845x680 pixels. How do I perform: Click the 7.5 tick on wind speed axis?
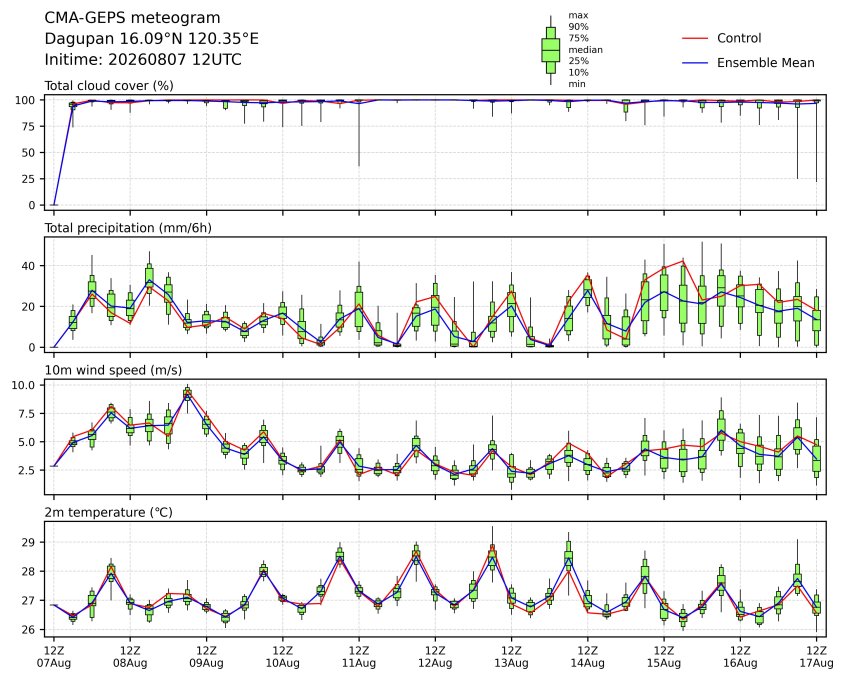click(x=27, y=414)
